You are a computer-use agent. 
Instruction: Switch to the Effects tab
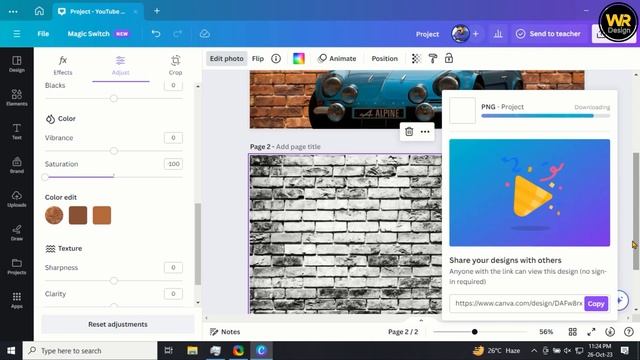(63, 65)
